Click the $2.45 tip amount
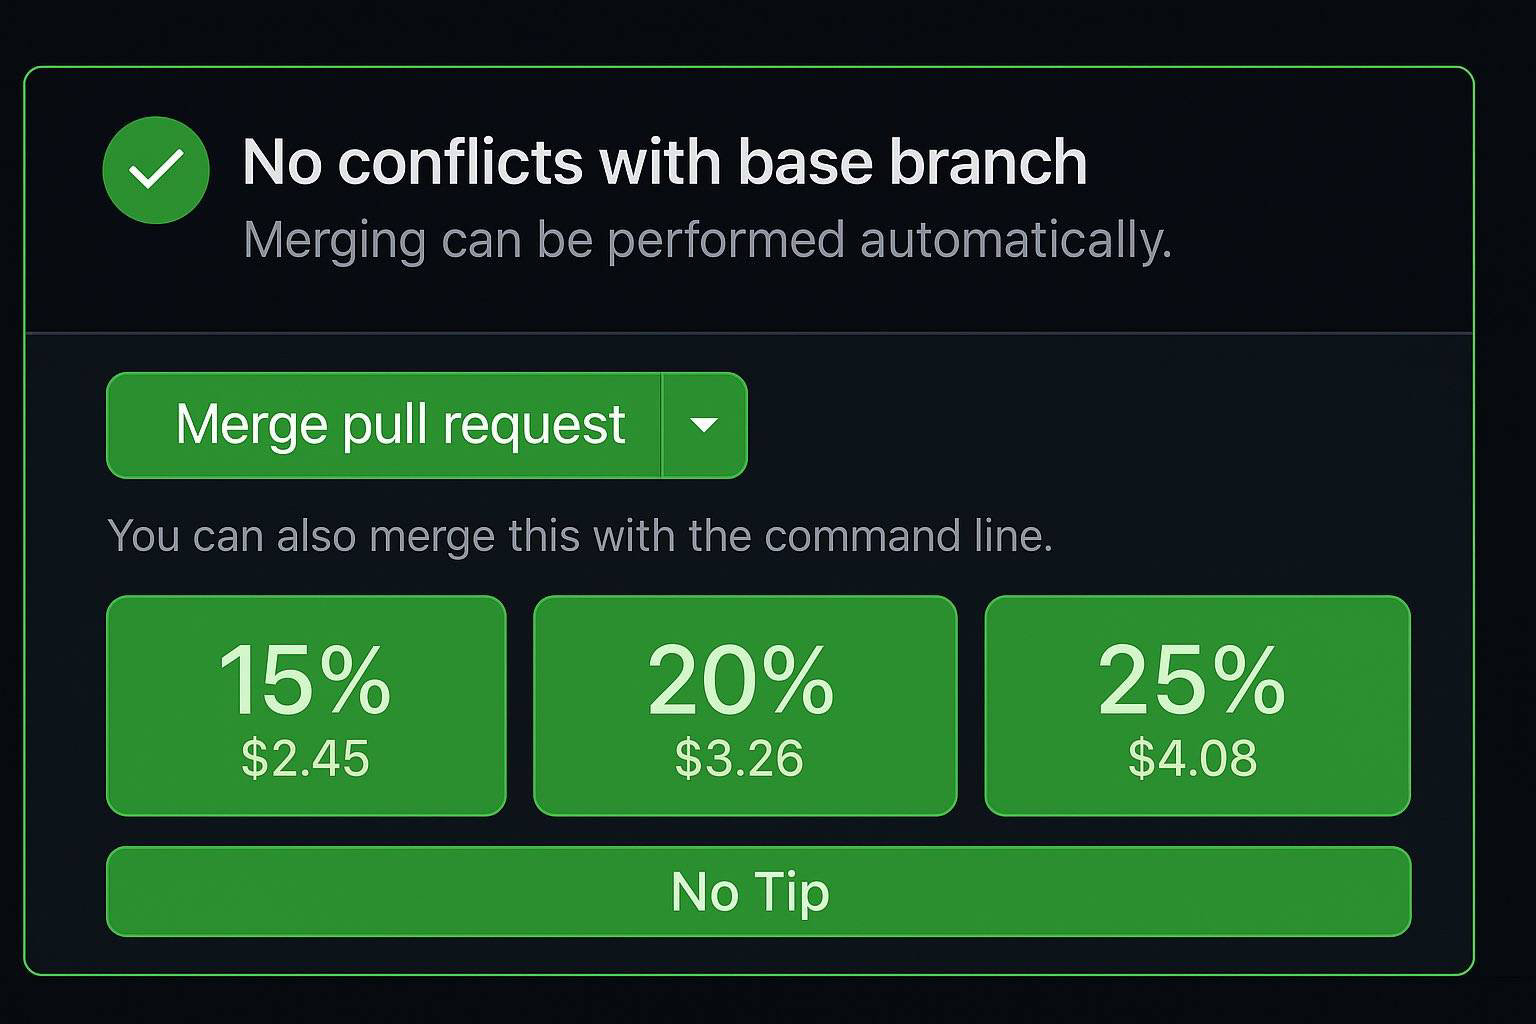Screen dimensions: 1536x1024 (x=305, y=758)
